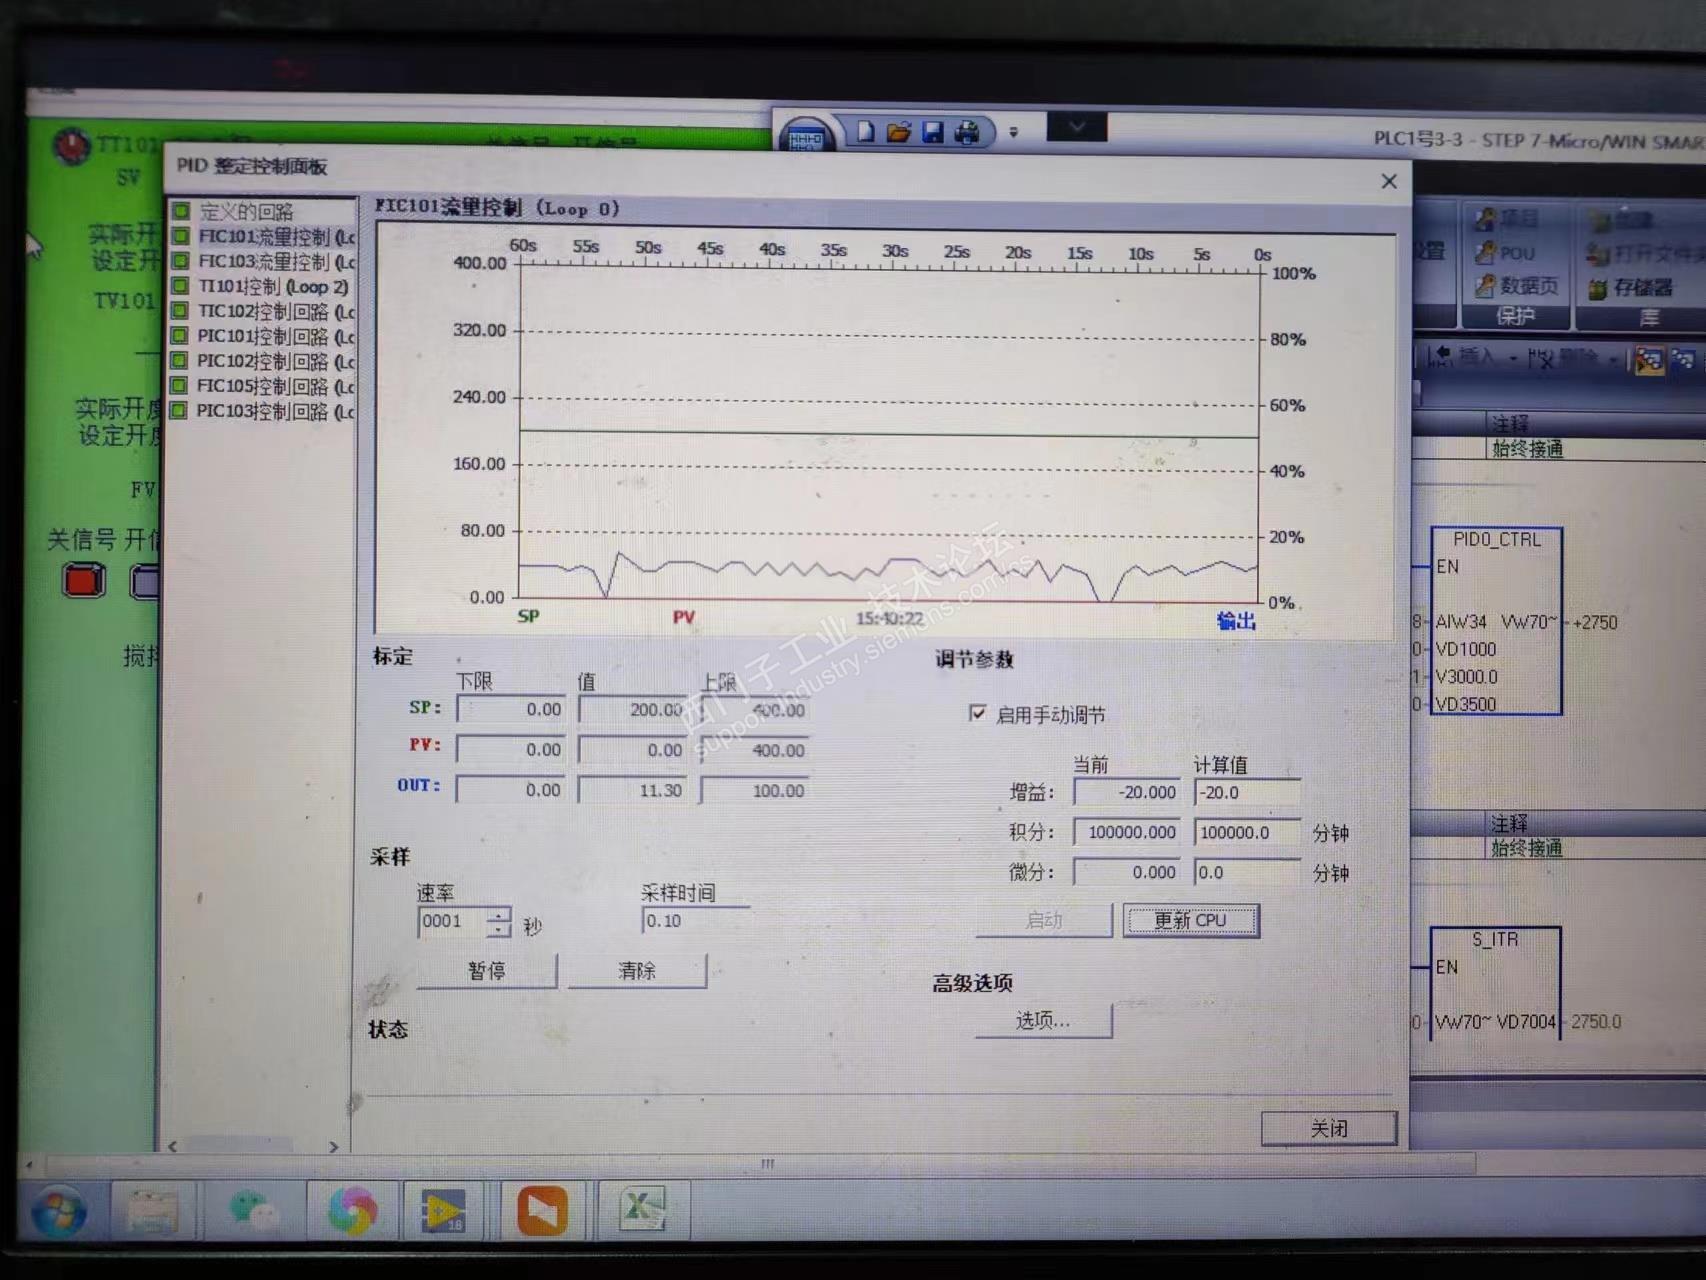This screenshot has width=1706, height=1280.
Task: Click the loop icon beside TI101控制 (Loop 2)
Action: [x=181, y=286]
